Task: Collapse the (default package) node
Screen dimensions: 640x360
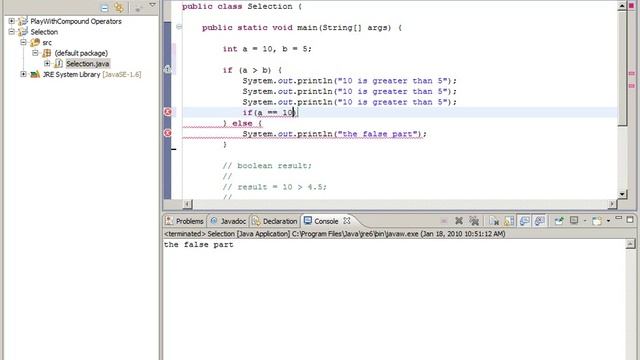Action: (35, 53)
